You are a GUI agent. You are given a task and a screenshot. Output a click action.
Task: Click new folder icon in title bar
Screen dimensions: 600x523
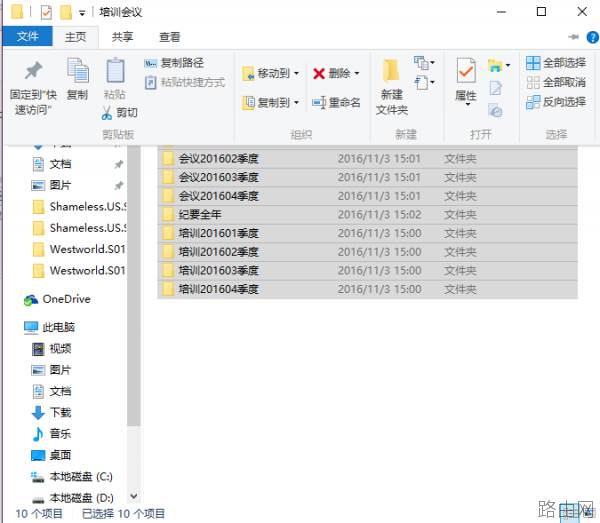[x=65, y=12]
